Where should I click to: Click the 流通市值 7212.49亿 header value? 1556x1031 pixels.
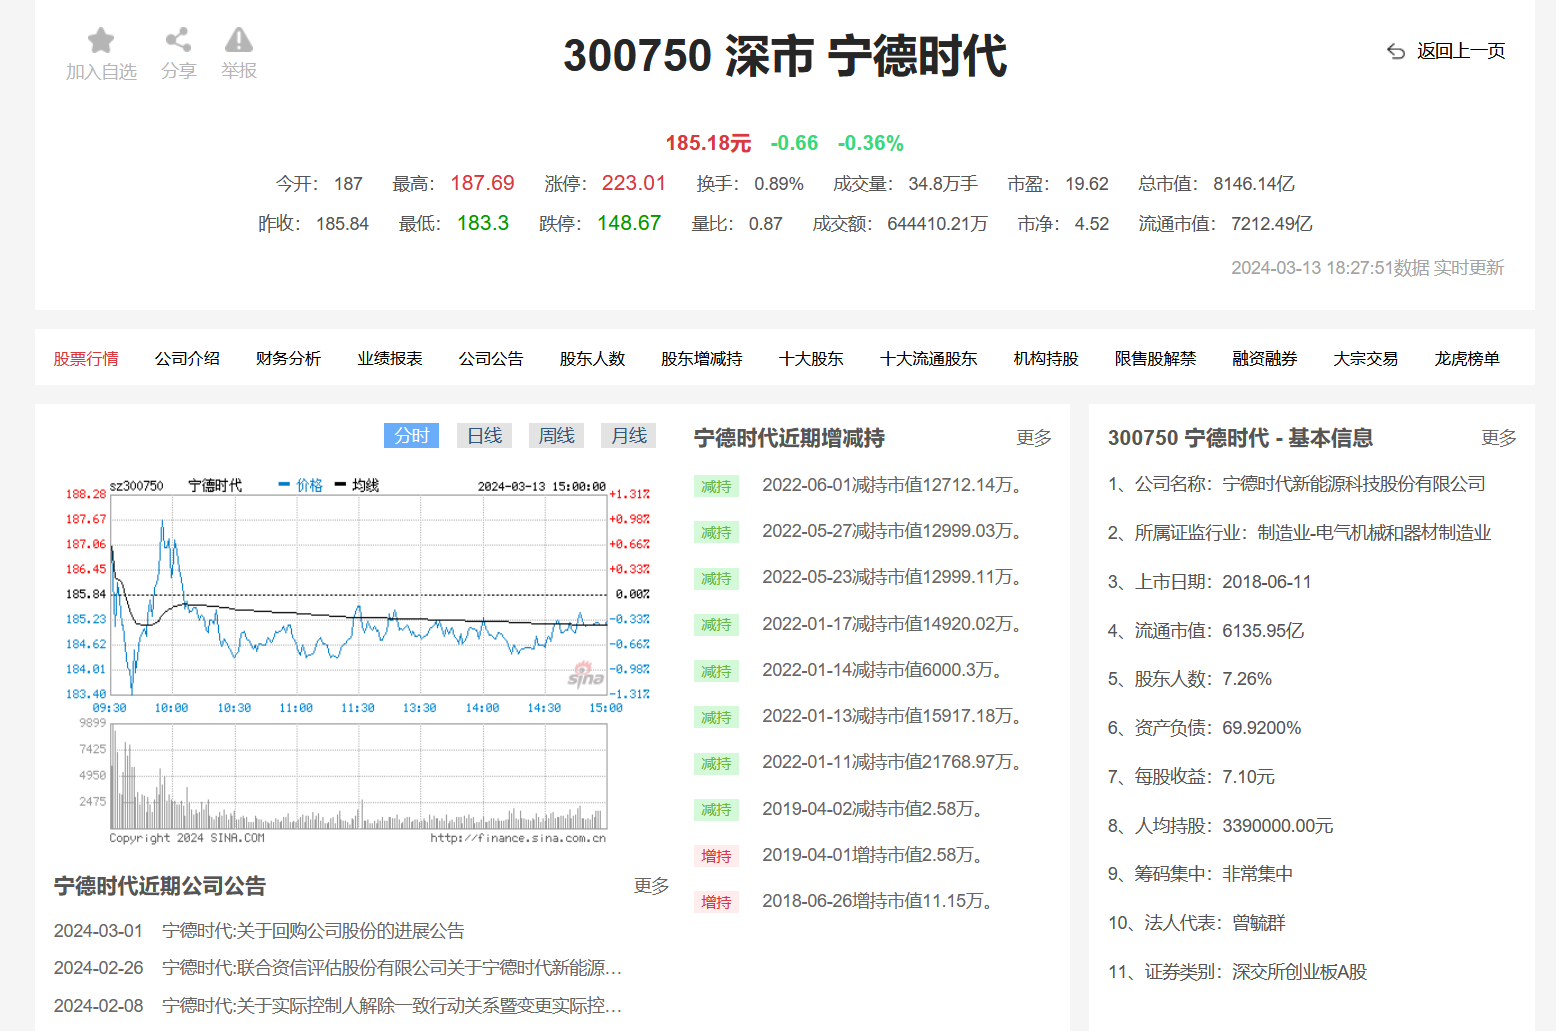[x=1272, y=224]
